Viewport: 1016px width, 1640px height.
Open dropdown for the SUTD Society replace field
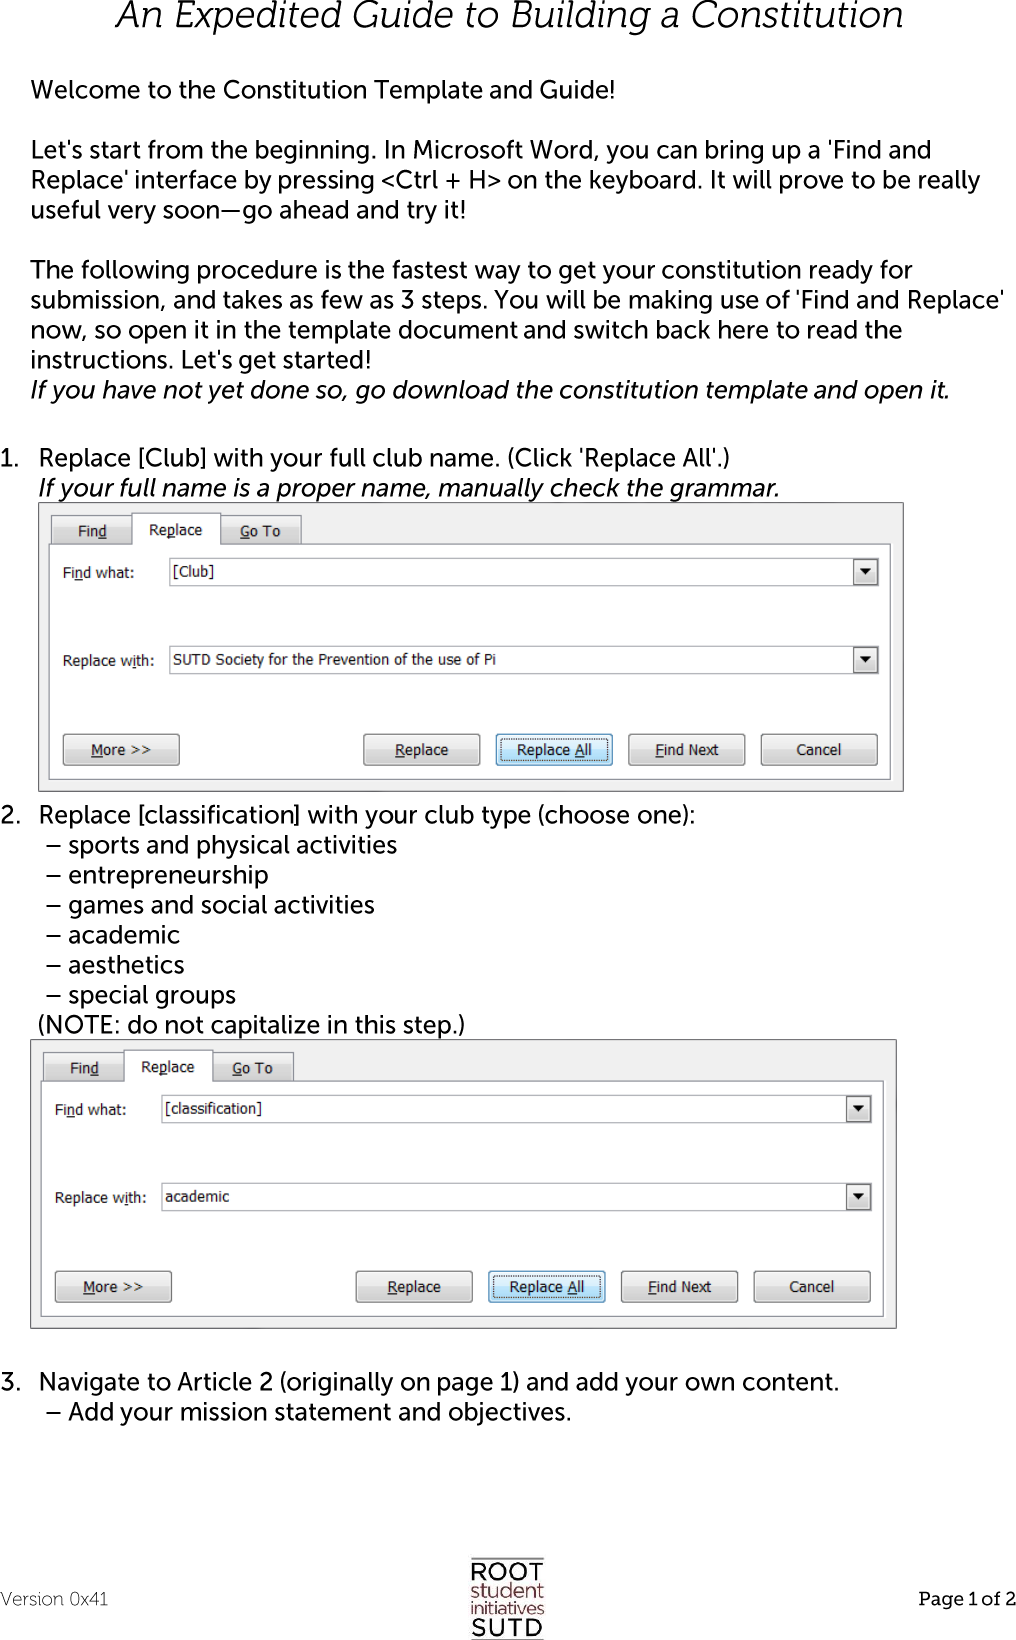pos(865,660)
